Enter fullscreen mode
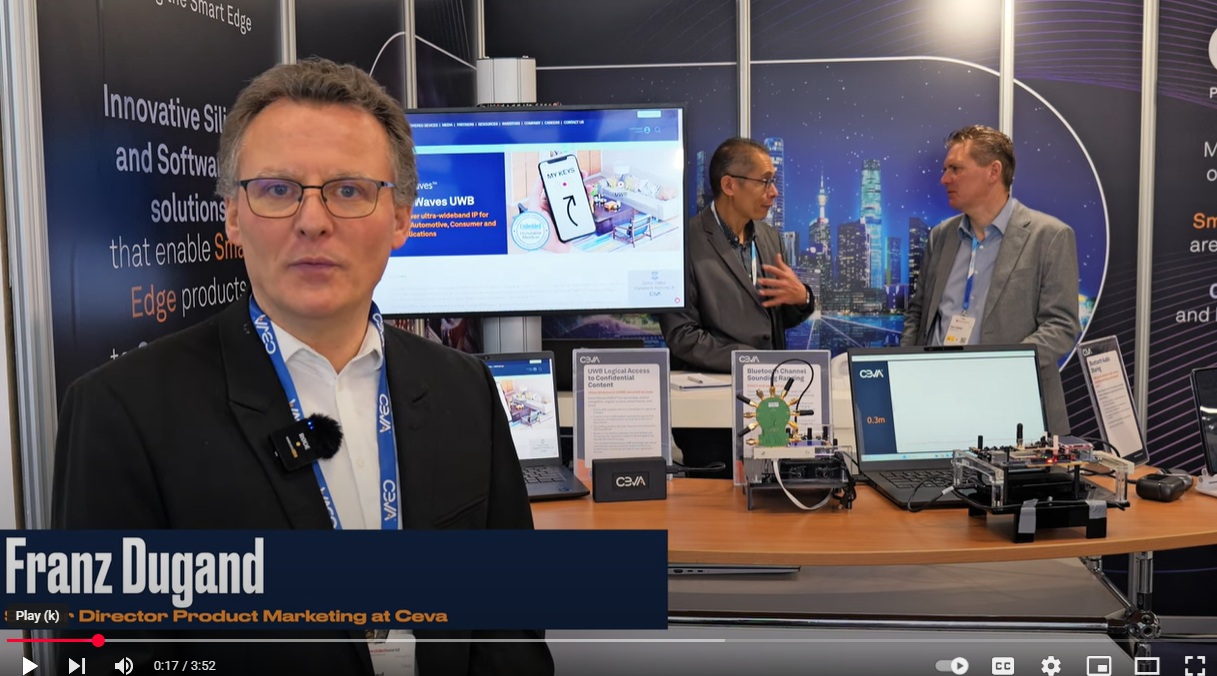The width and height of the screenshot is (1217, 676). tap(1194, 665)
